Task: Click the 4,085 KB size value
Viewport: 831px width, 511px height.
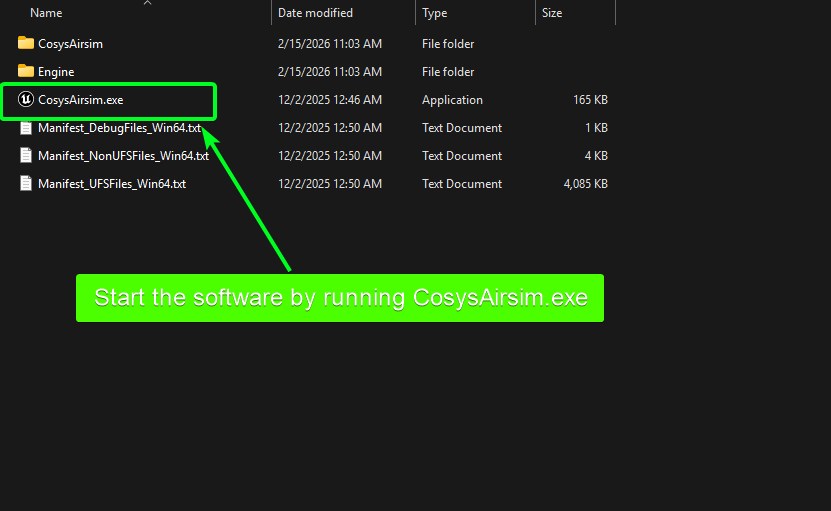Action: (586, 184)
